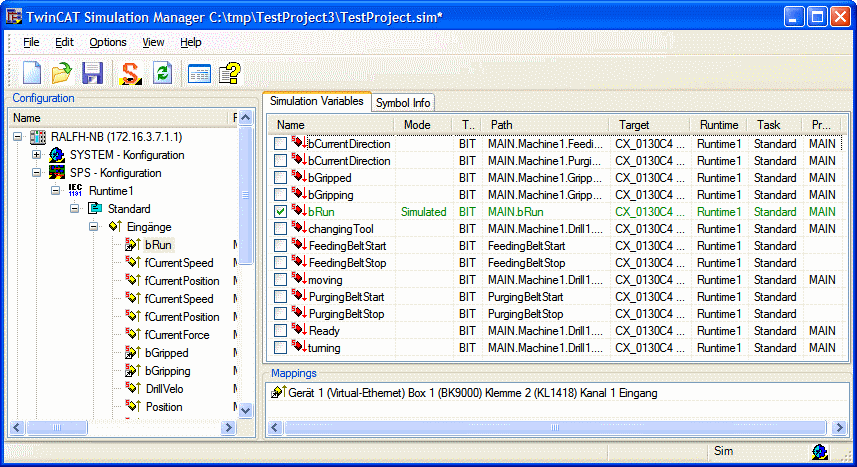
Task: Click the configuration tree scroll down arrow
Action: (x=245, y=410)
